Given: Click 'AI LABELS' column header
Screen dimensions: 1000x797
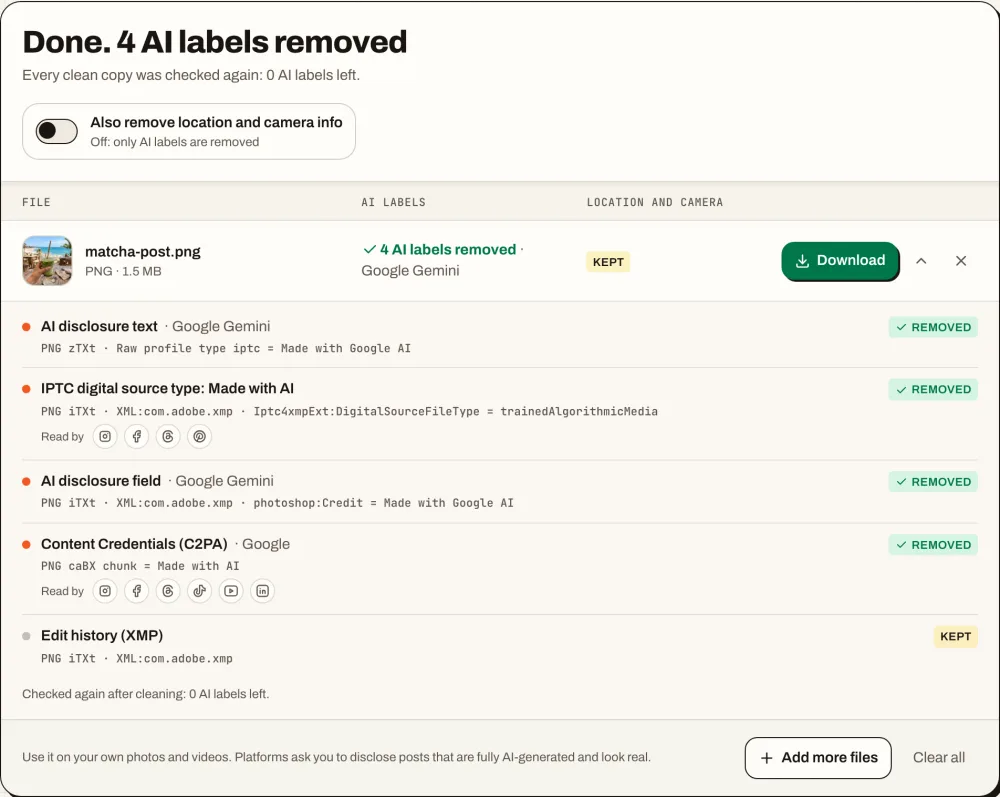Looking at the screenshot, I should 393,202.
